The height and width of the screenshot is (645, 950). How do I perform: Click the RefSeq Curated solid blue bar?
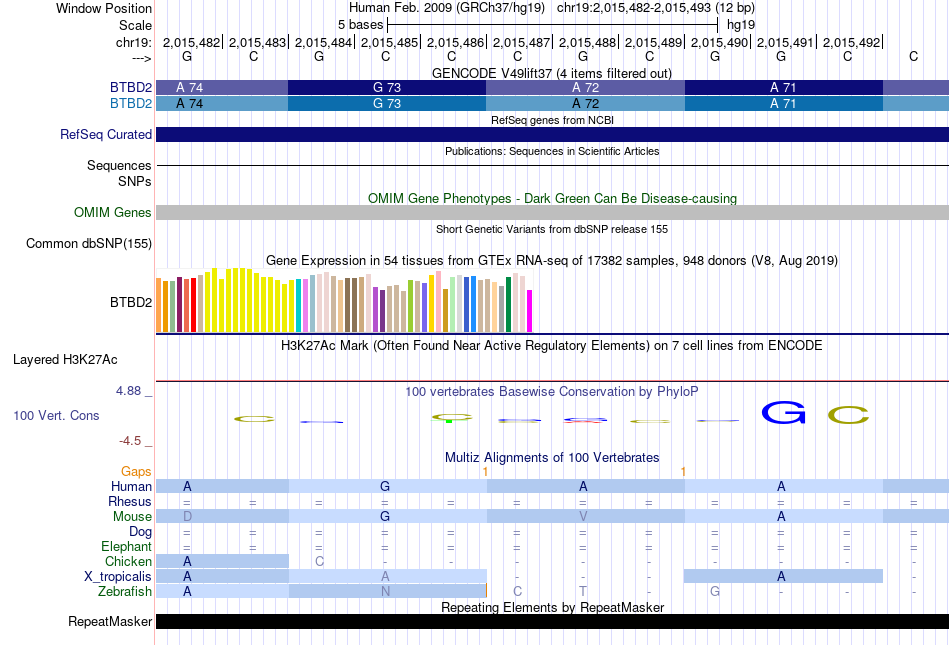[552, 134]
